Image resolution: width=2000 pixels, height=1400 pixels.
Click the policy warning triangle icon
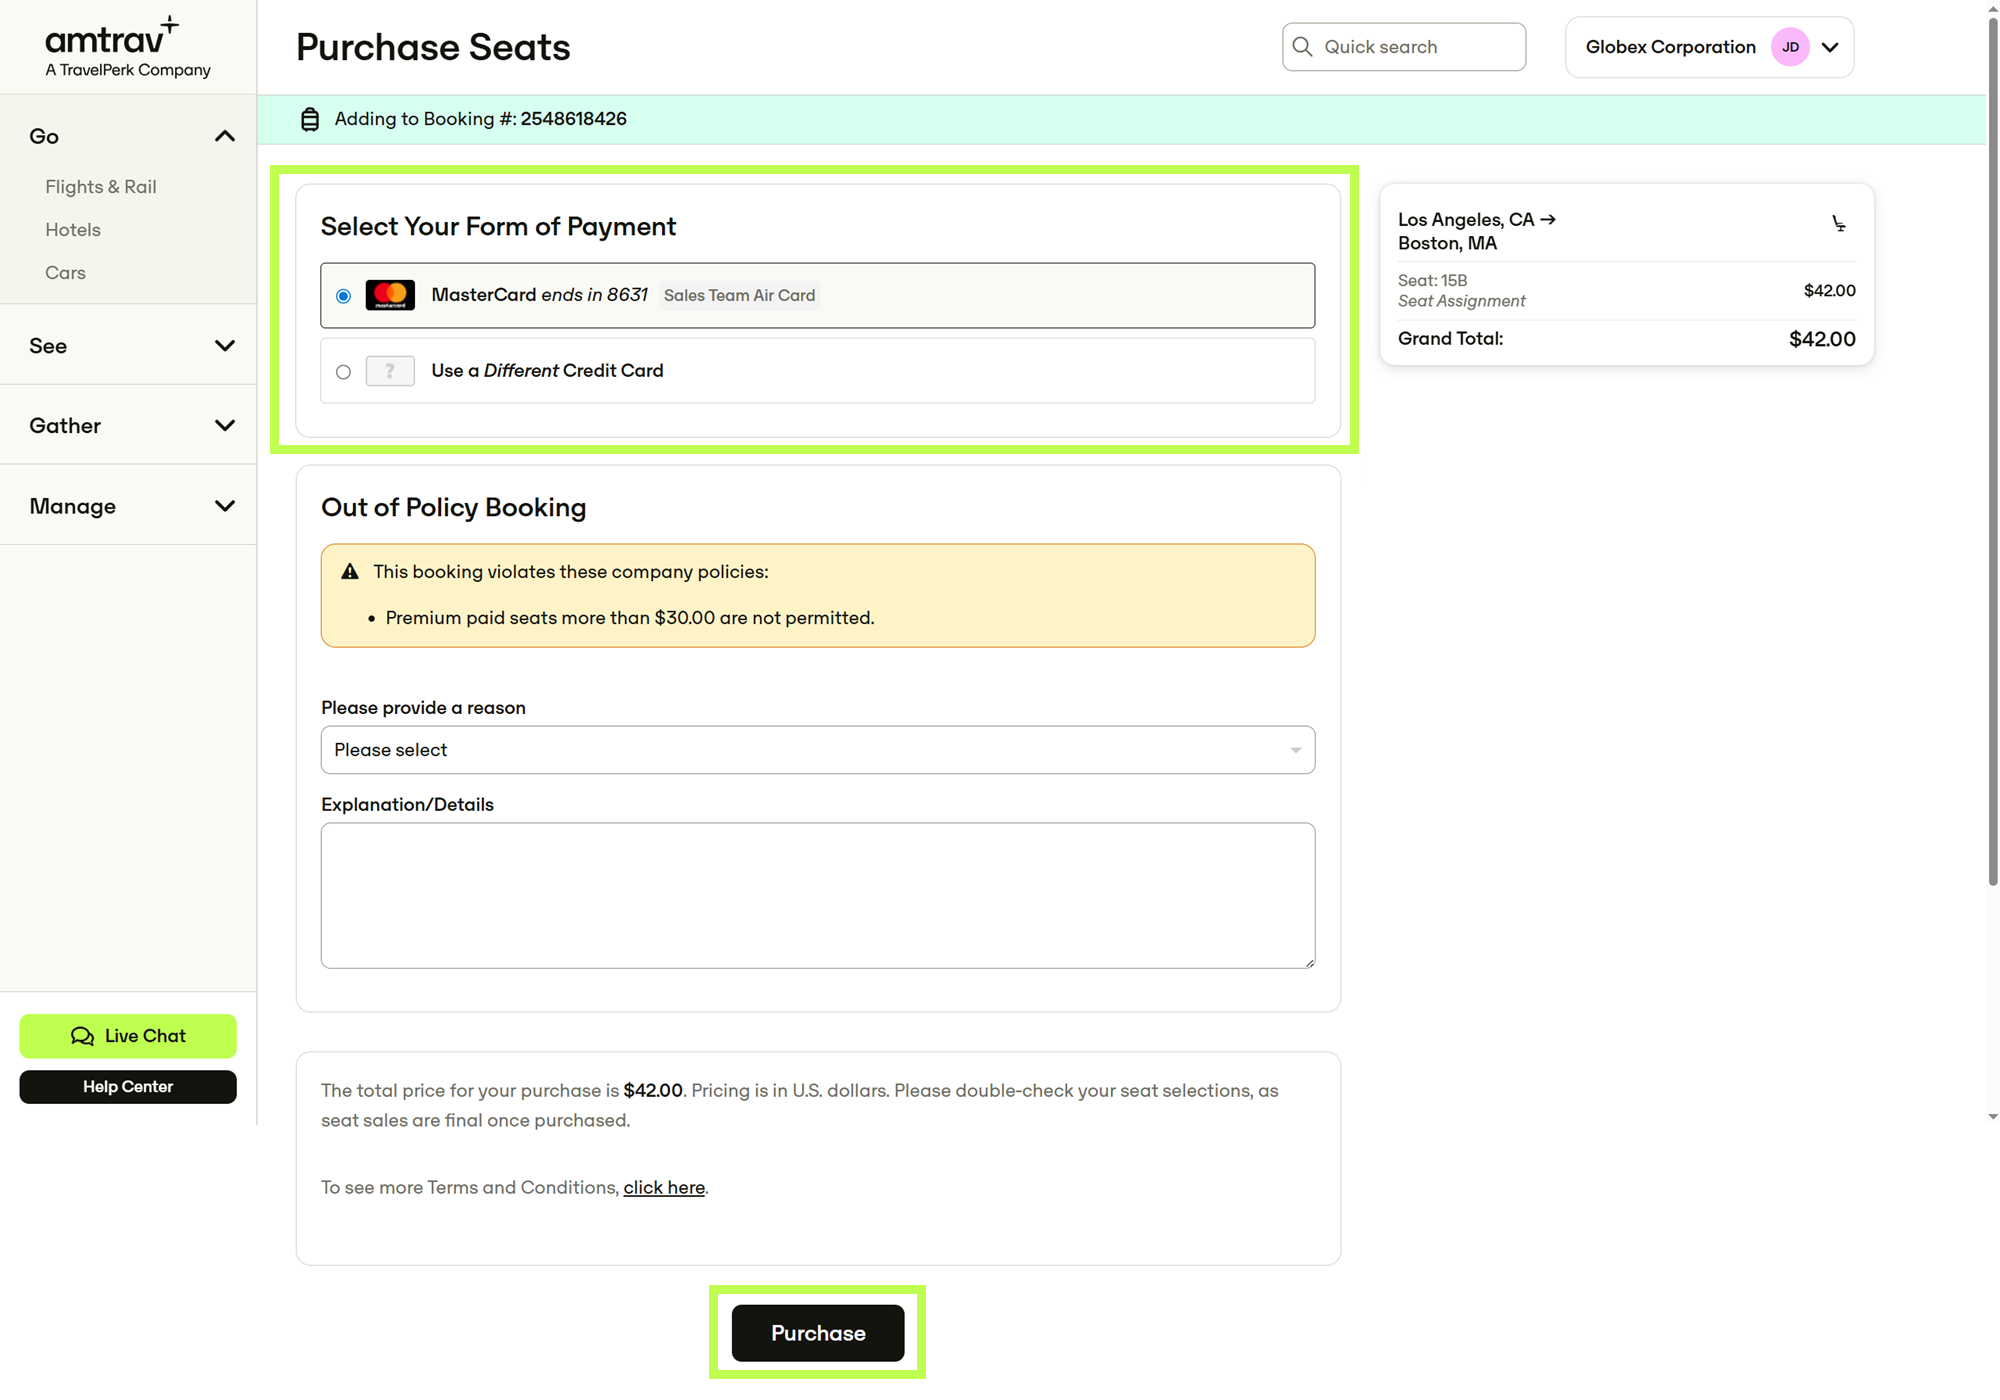click(350, 572)
